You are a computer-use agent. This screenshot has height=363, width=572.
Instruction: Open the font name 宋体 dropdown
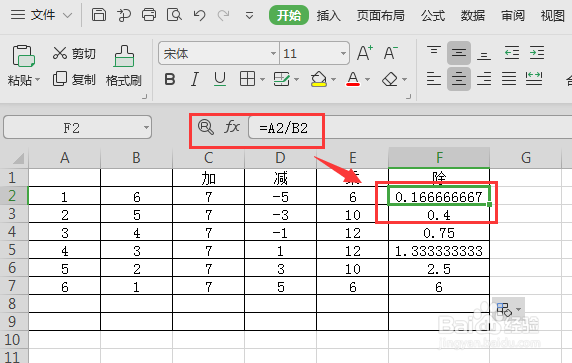coord(273,54)
